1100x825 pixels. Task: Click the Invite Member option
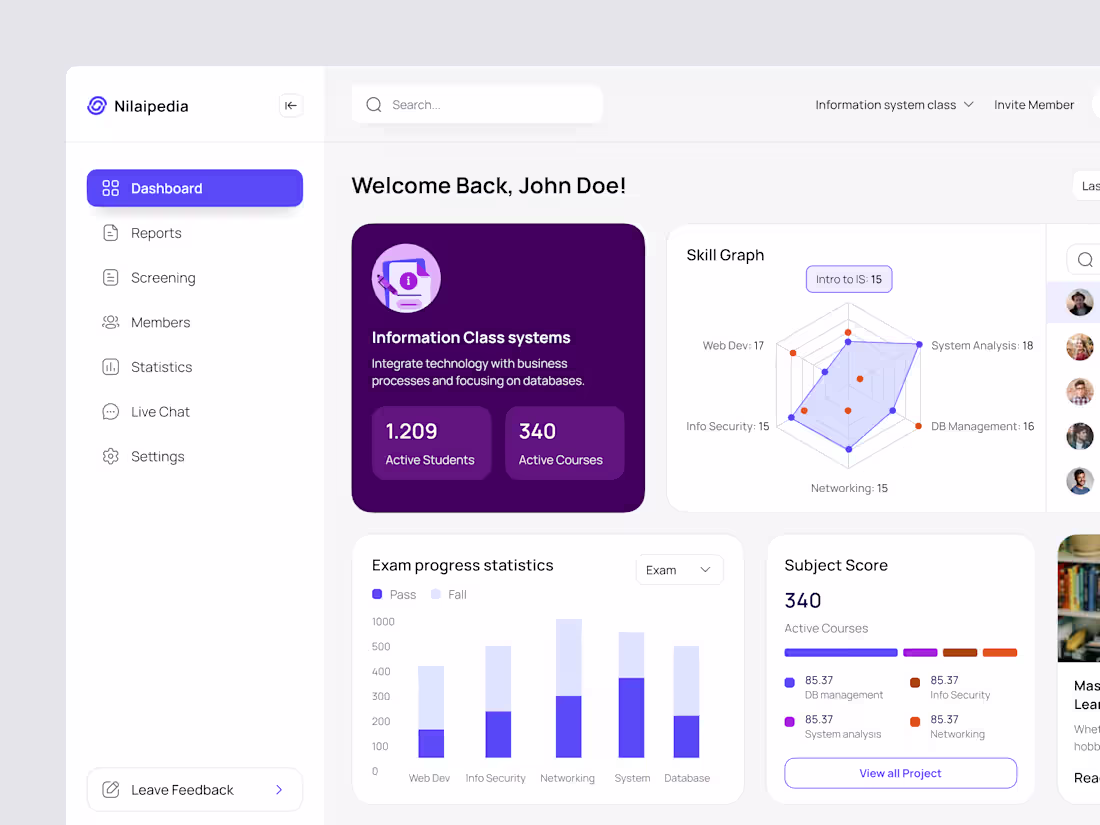(1034, 104)
